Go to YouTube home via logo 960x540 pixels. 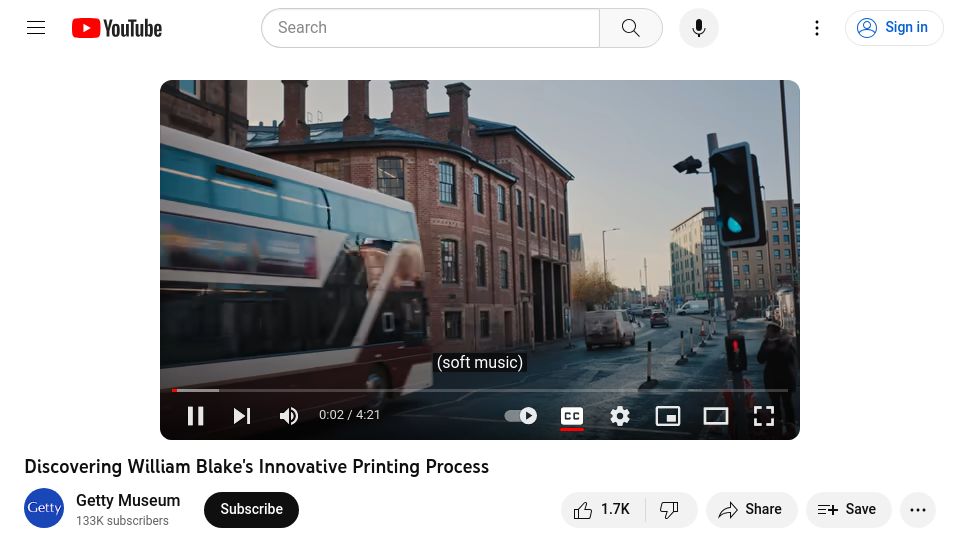click(x=117, y=28)
